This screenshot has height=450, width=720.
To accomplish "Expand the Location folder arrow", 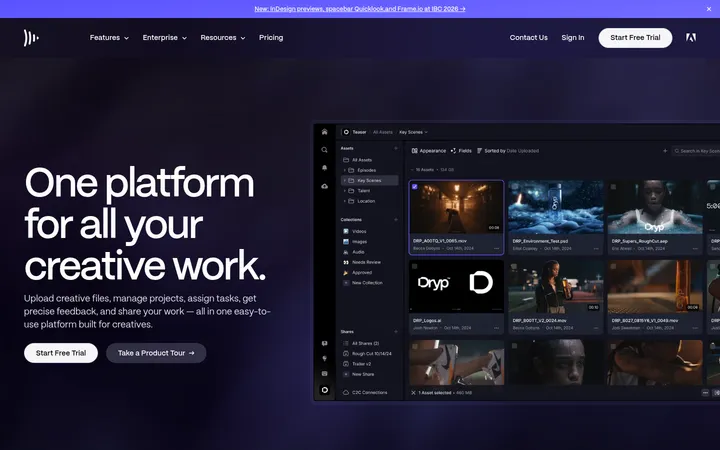I will 345,201.
